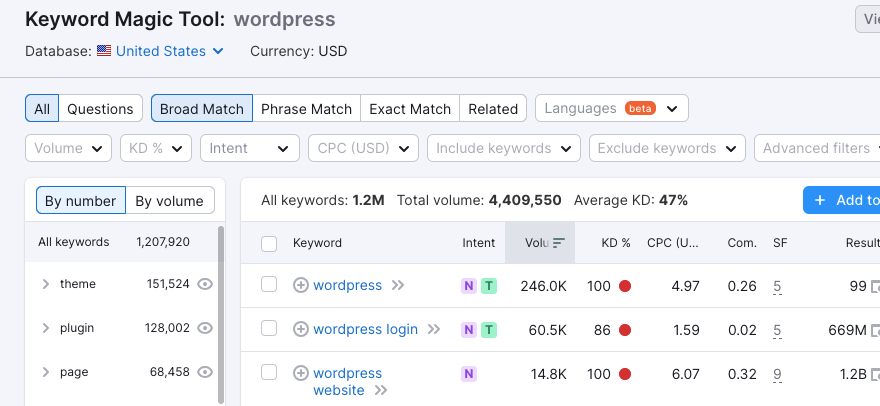Open the Languages beta dropdown
The width and height of the screenshot is (880, 406).
[x=612, y=108]
